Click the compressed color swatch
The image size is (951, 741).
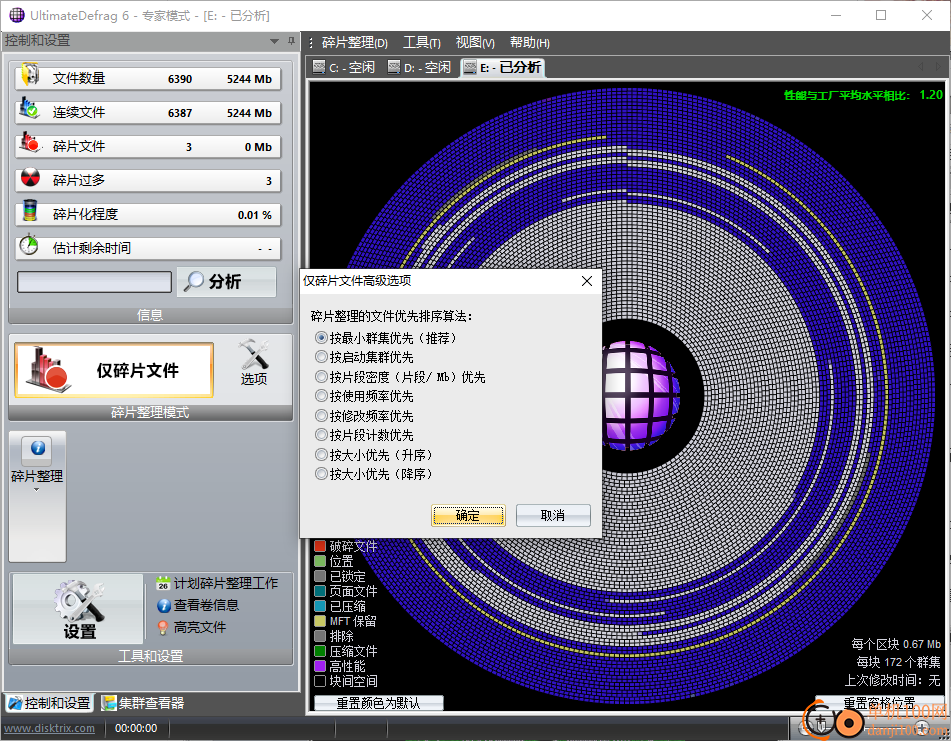click(320, 606)
